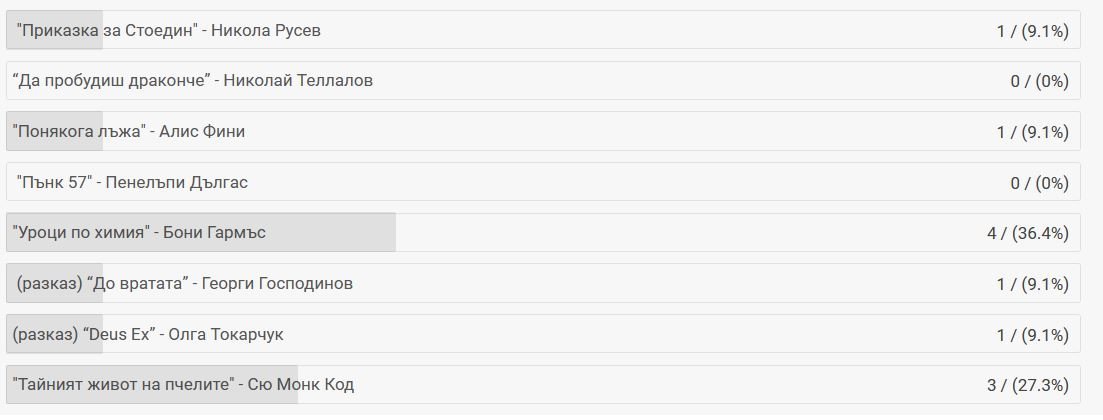Image resolution: width=1103 pixels, height=420 pixels.
Task: Choose the "Понякога лъжа" – Алис Фини option
Action: tap(128, 131)
